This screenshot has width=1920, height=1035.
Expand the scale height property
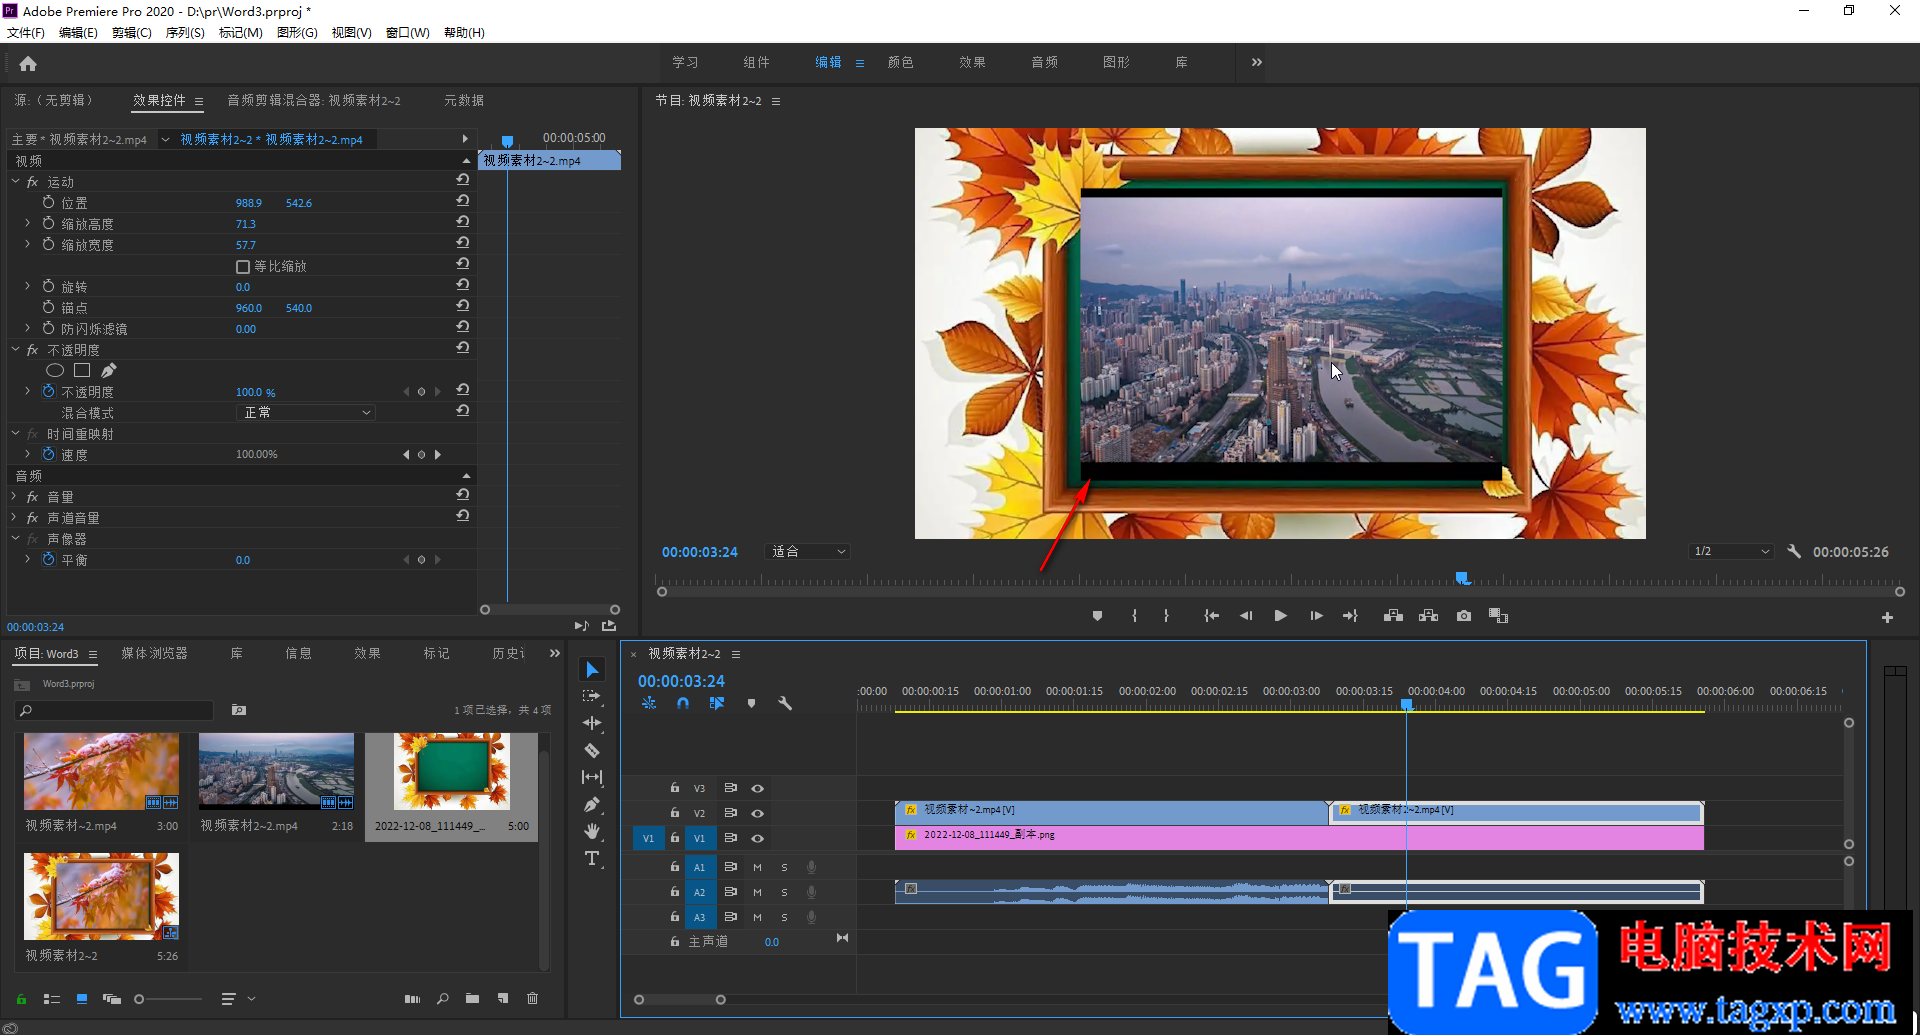[x=28, y=223]
